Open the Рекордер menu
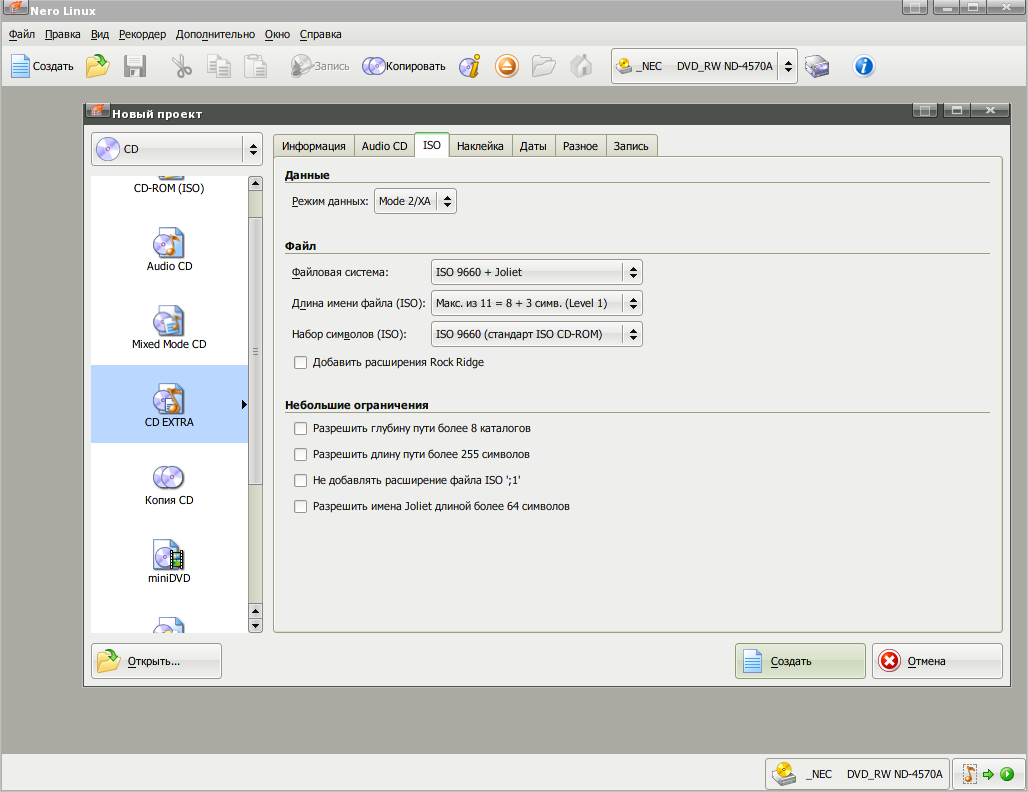This screenshot has width=1028, height=792. 142,34
